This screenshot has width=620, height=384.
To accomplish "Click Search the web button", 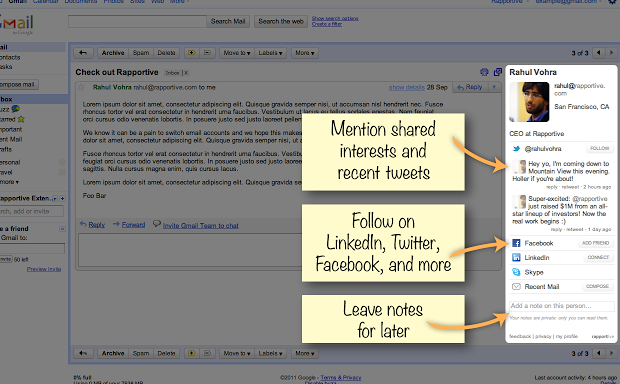I will click(x=281, y=21).
